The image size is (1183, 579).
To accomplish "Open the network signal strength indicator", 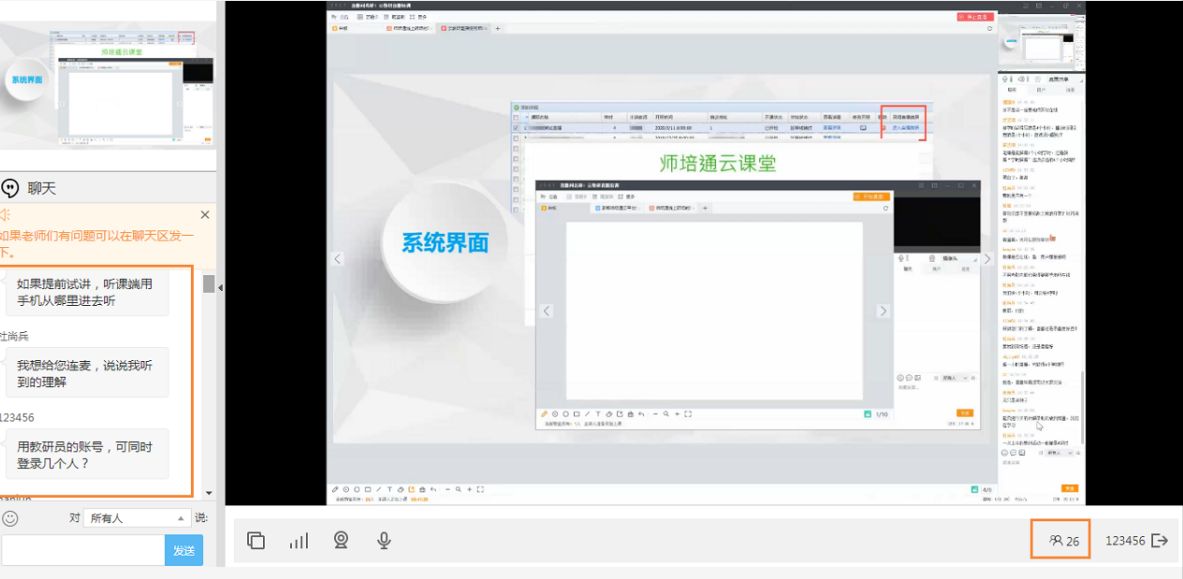I will pos(299,541).
